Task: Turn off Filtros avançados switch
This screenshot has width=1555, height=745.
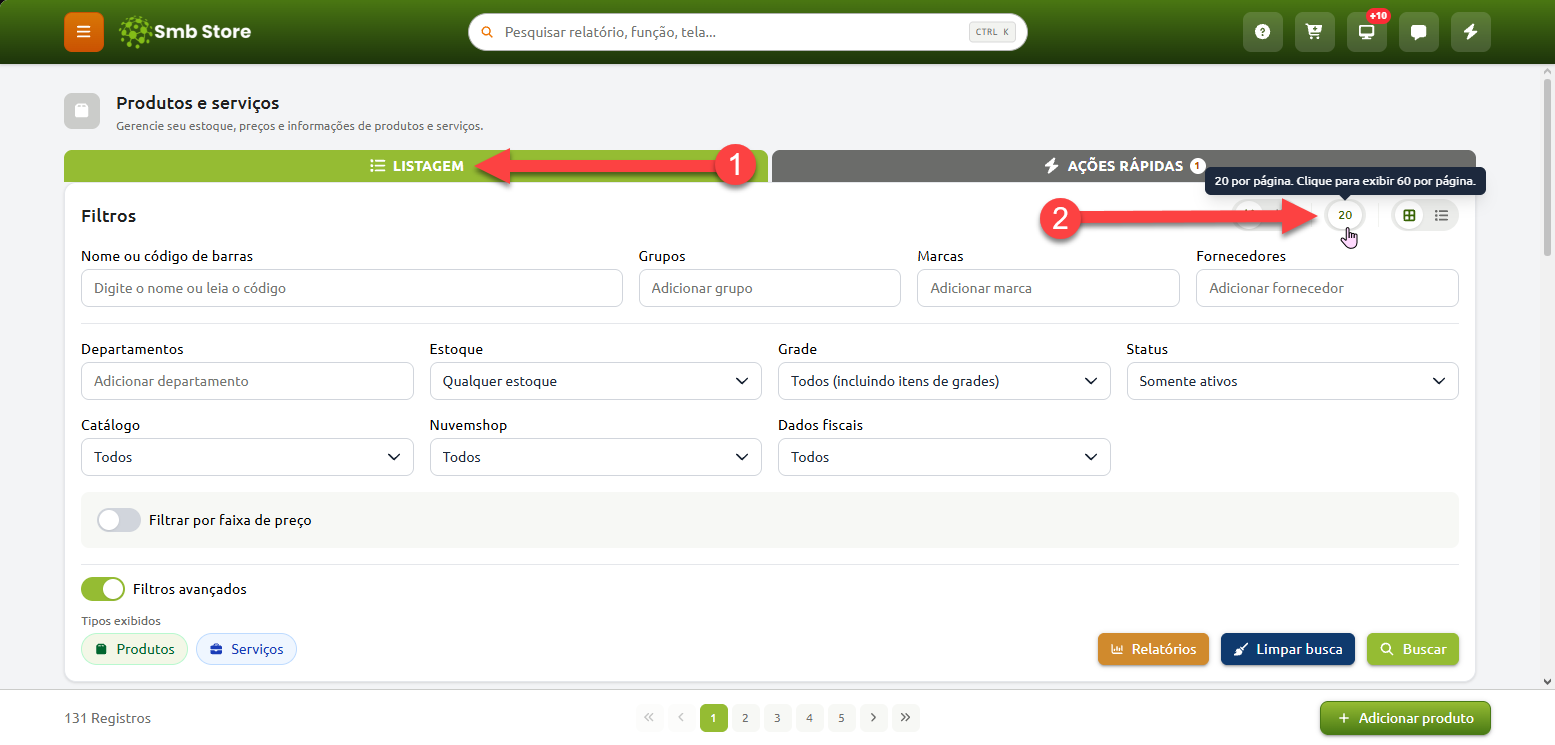Action: coord(103,589)
